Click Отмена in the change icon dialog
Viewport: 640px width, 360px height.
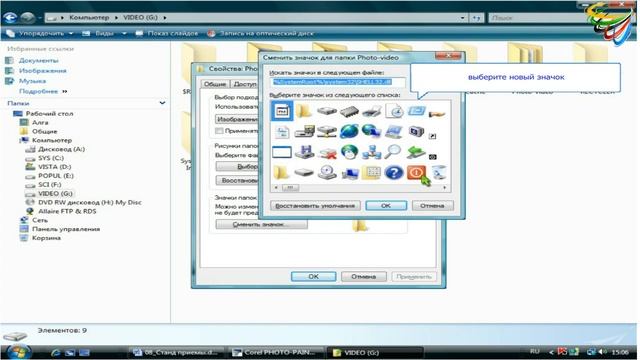pos(432,206)
